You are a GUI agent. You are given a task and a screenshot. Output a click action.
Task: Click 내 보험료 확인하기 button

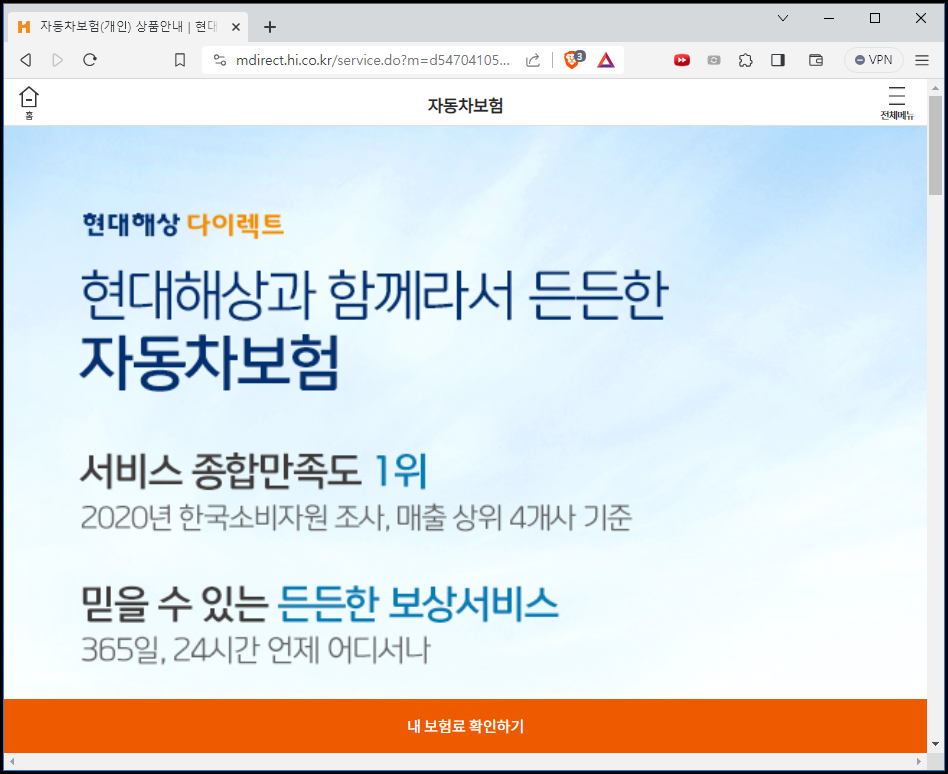coord(465,726)
